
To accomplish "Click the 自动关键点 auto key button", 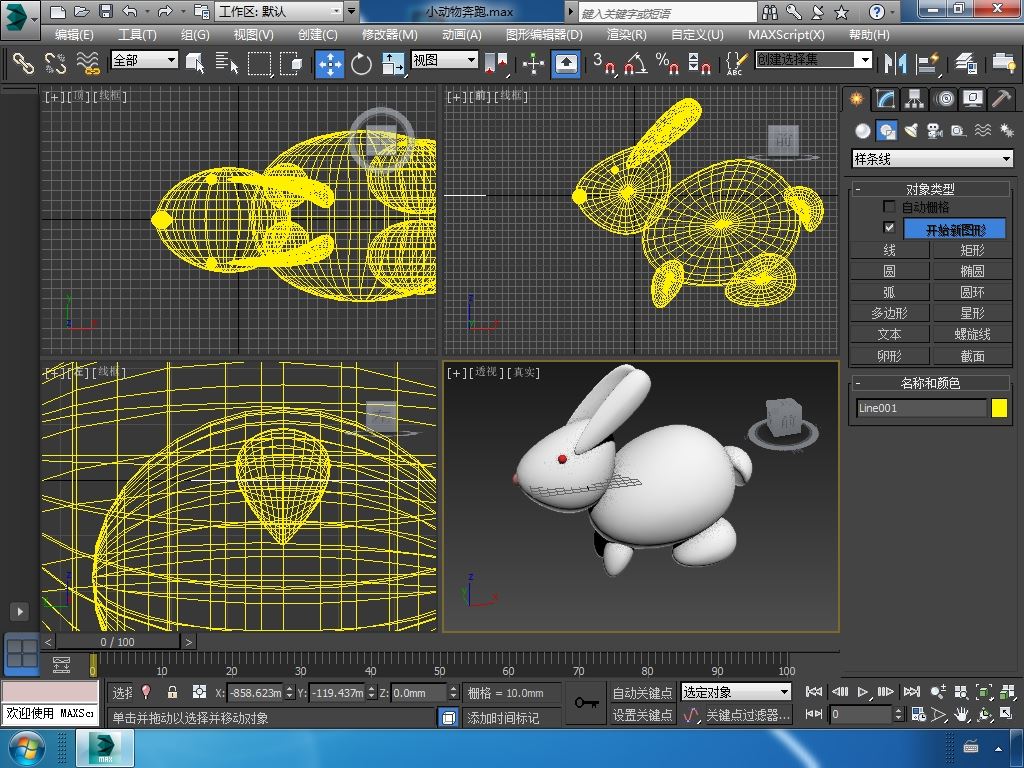I will click(x=642, y=692).
